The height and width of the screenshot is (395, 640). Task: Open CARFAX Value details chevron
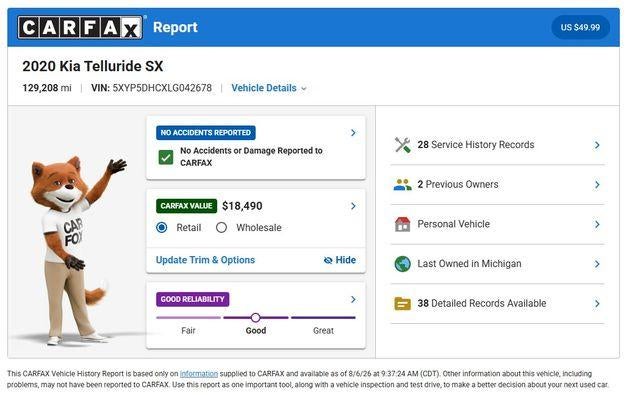click(x=353, y=206)
